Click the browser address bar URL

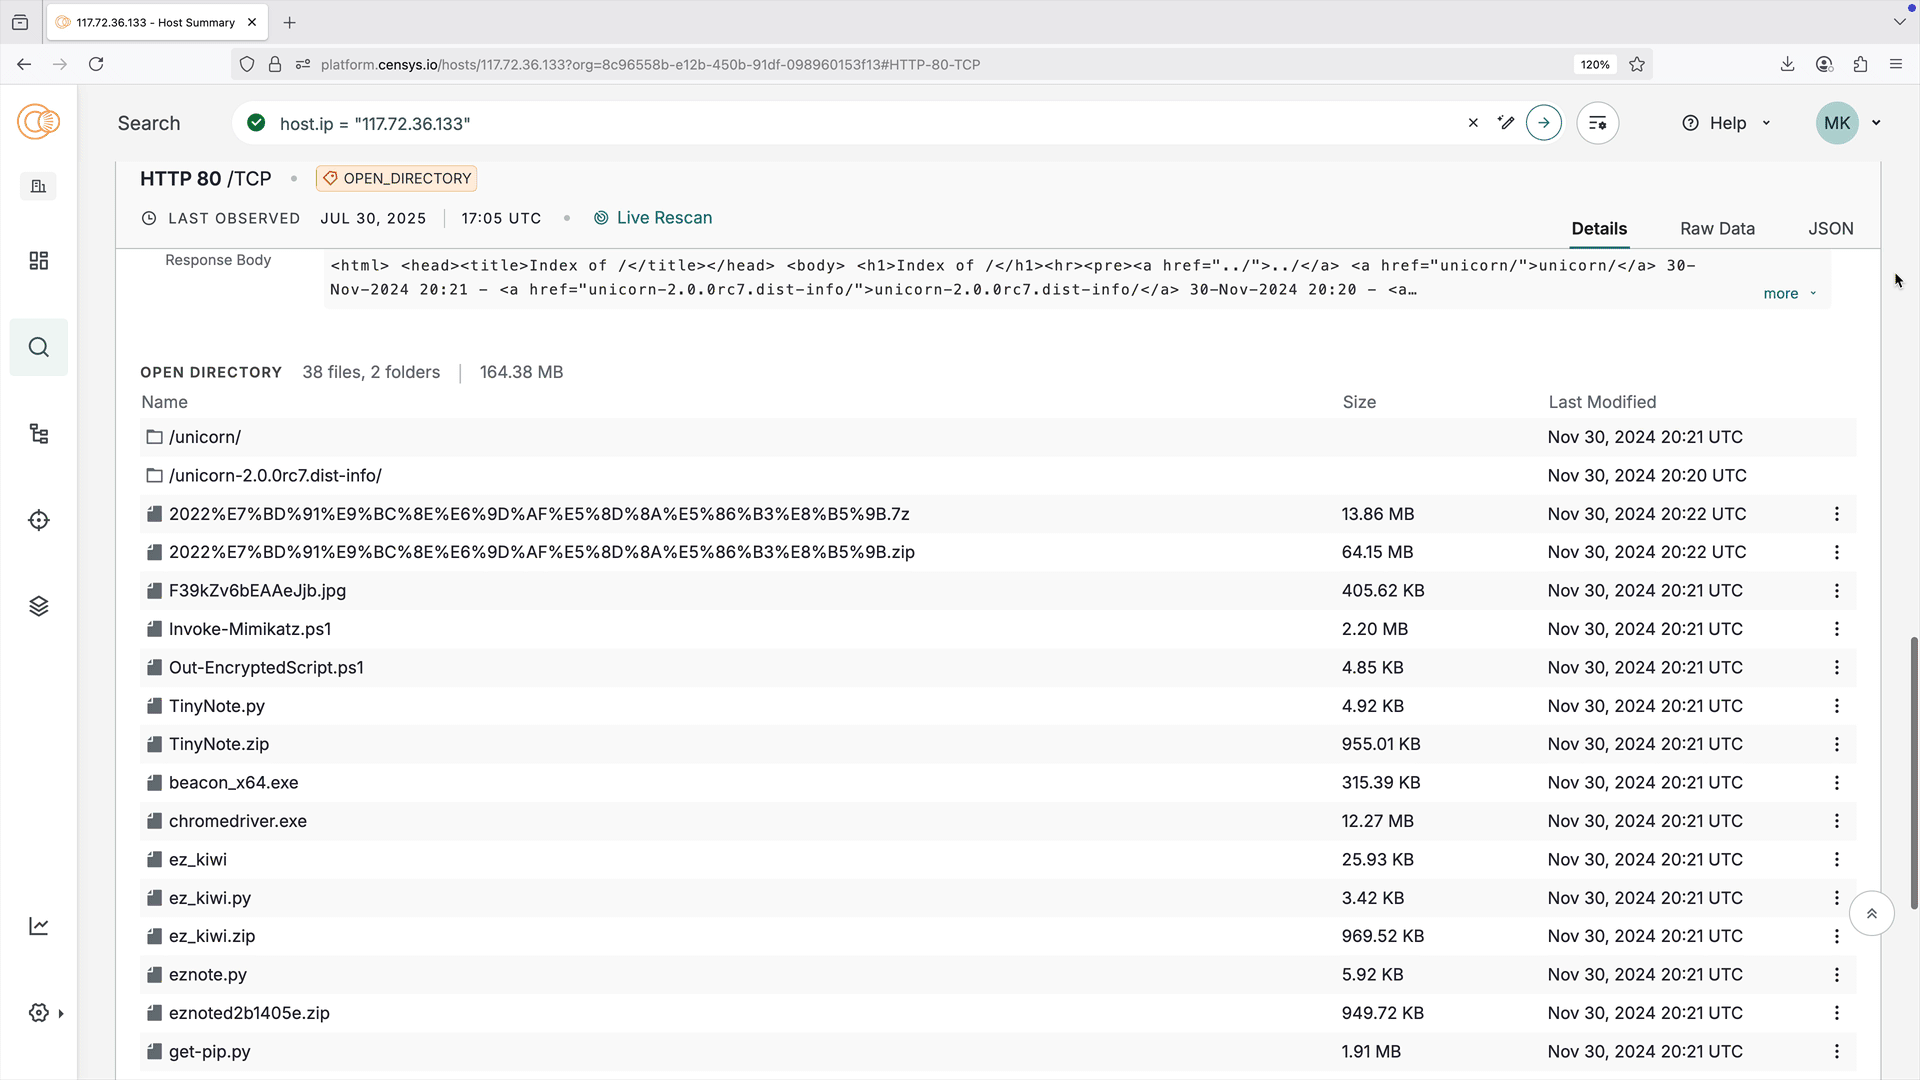650,64
